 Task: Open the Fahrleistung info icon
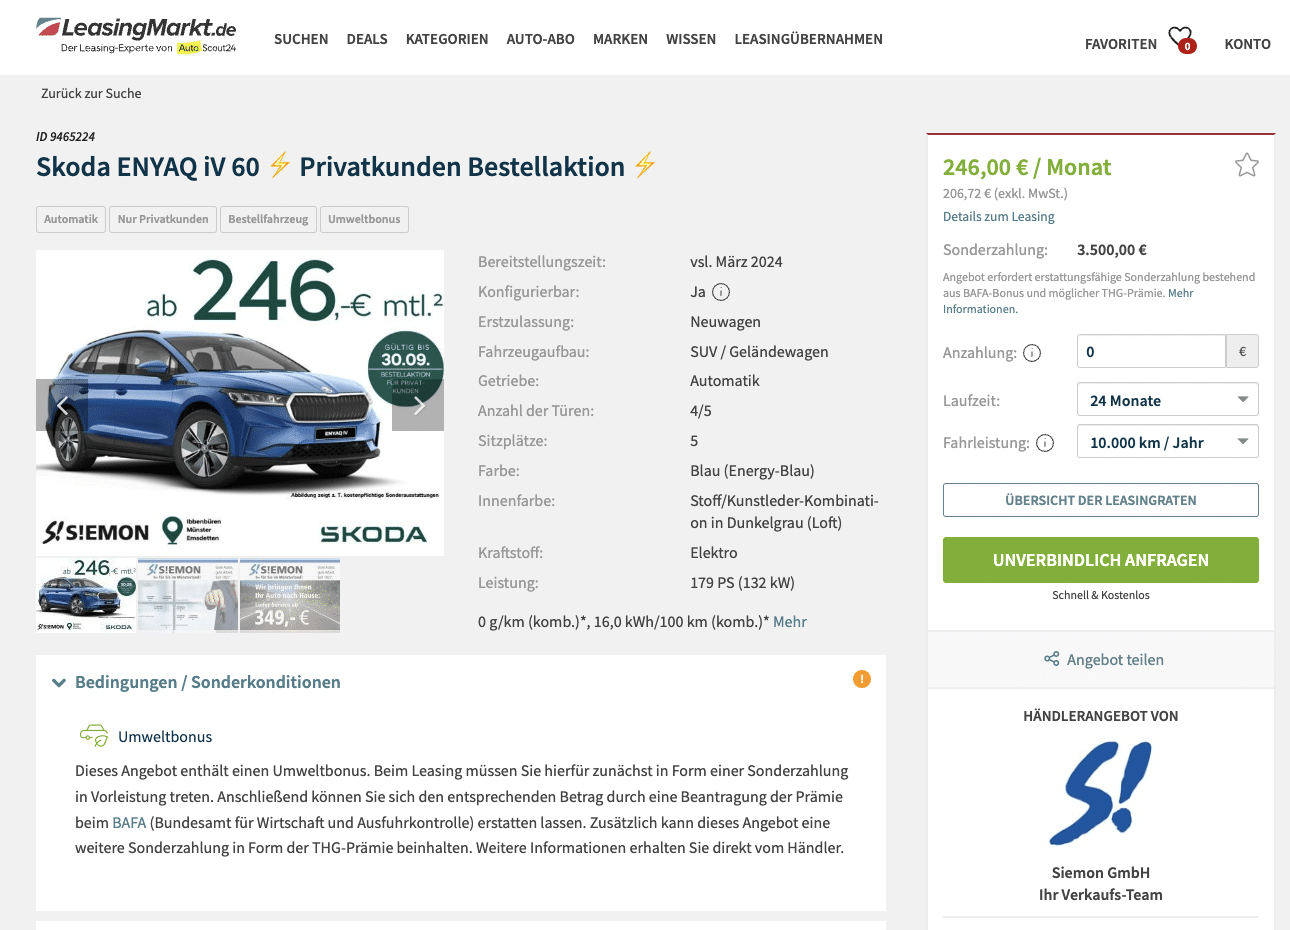tap(1045, 443)
